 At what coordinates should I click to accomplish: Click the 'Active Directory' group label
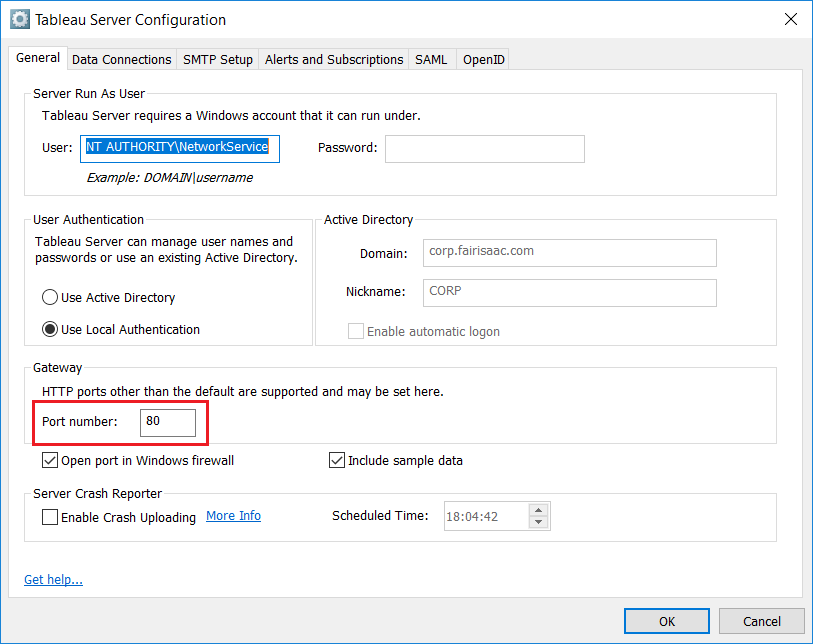[x=369, y=220]
